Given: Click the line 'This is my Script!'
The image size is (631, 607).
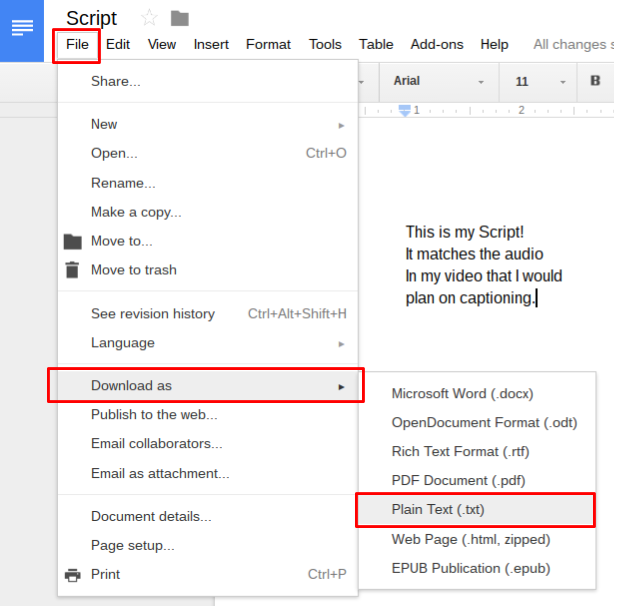Looking at the screenshot, I should (x=465, y=232).
